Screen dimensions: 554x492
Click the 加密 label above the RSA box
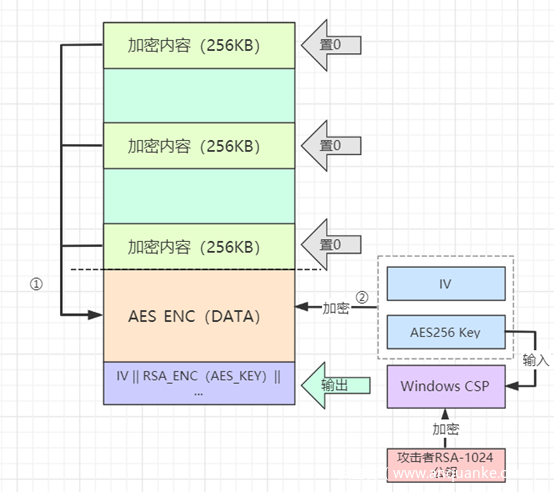(446, 429)
